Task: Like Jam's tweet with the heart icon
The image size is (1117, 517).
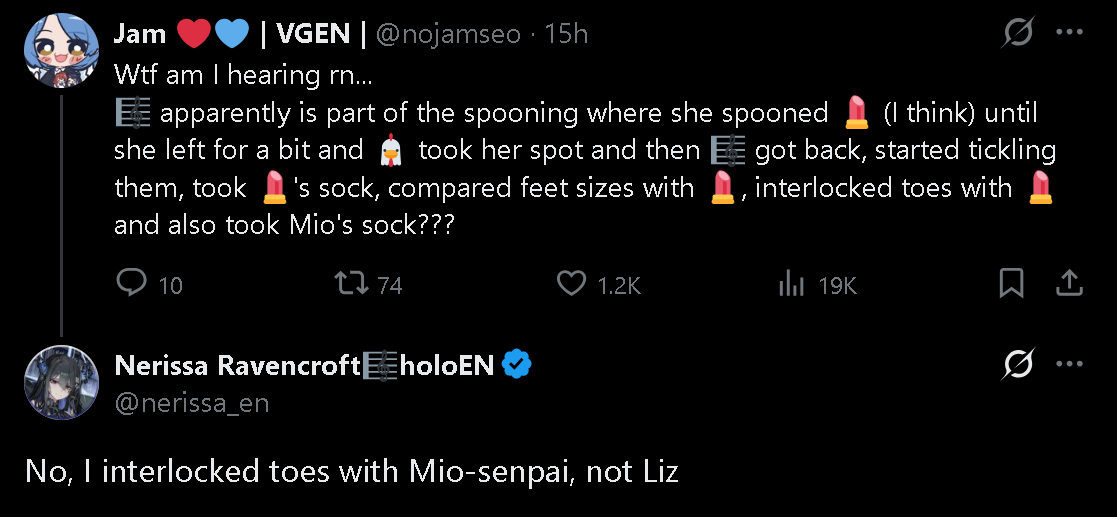Action: (x=571, y=284)
